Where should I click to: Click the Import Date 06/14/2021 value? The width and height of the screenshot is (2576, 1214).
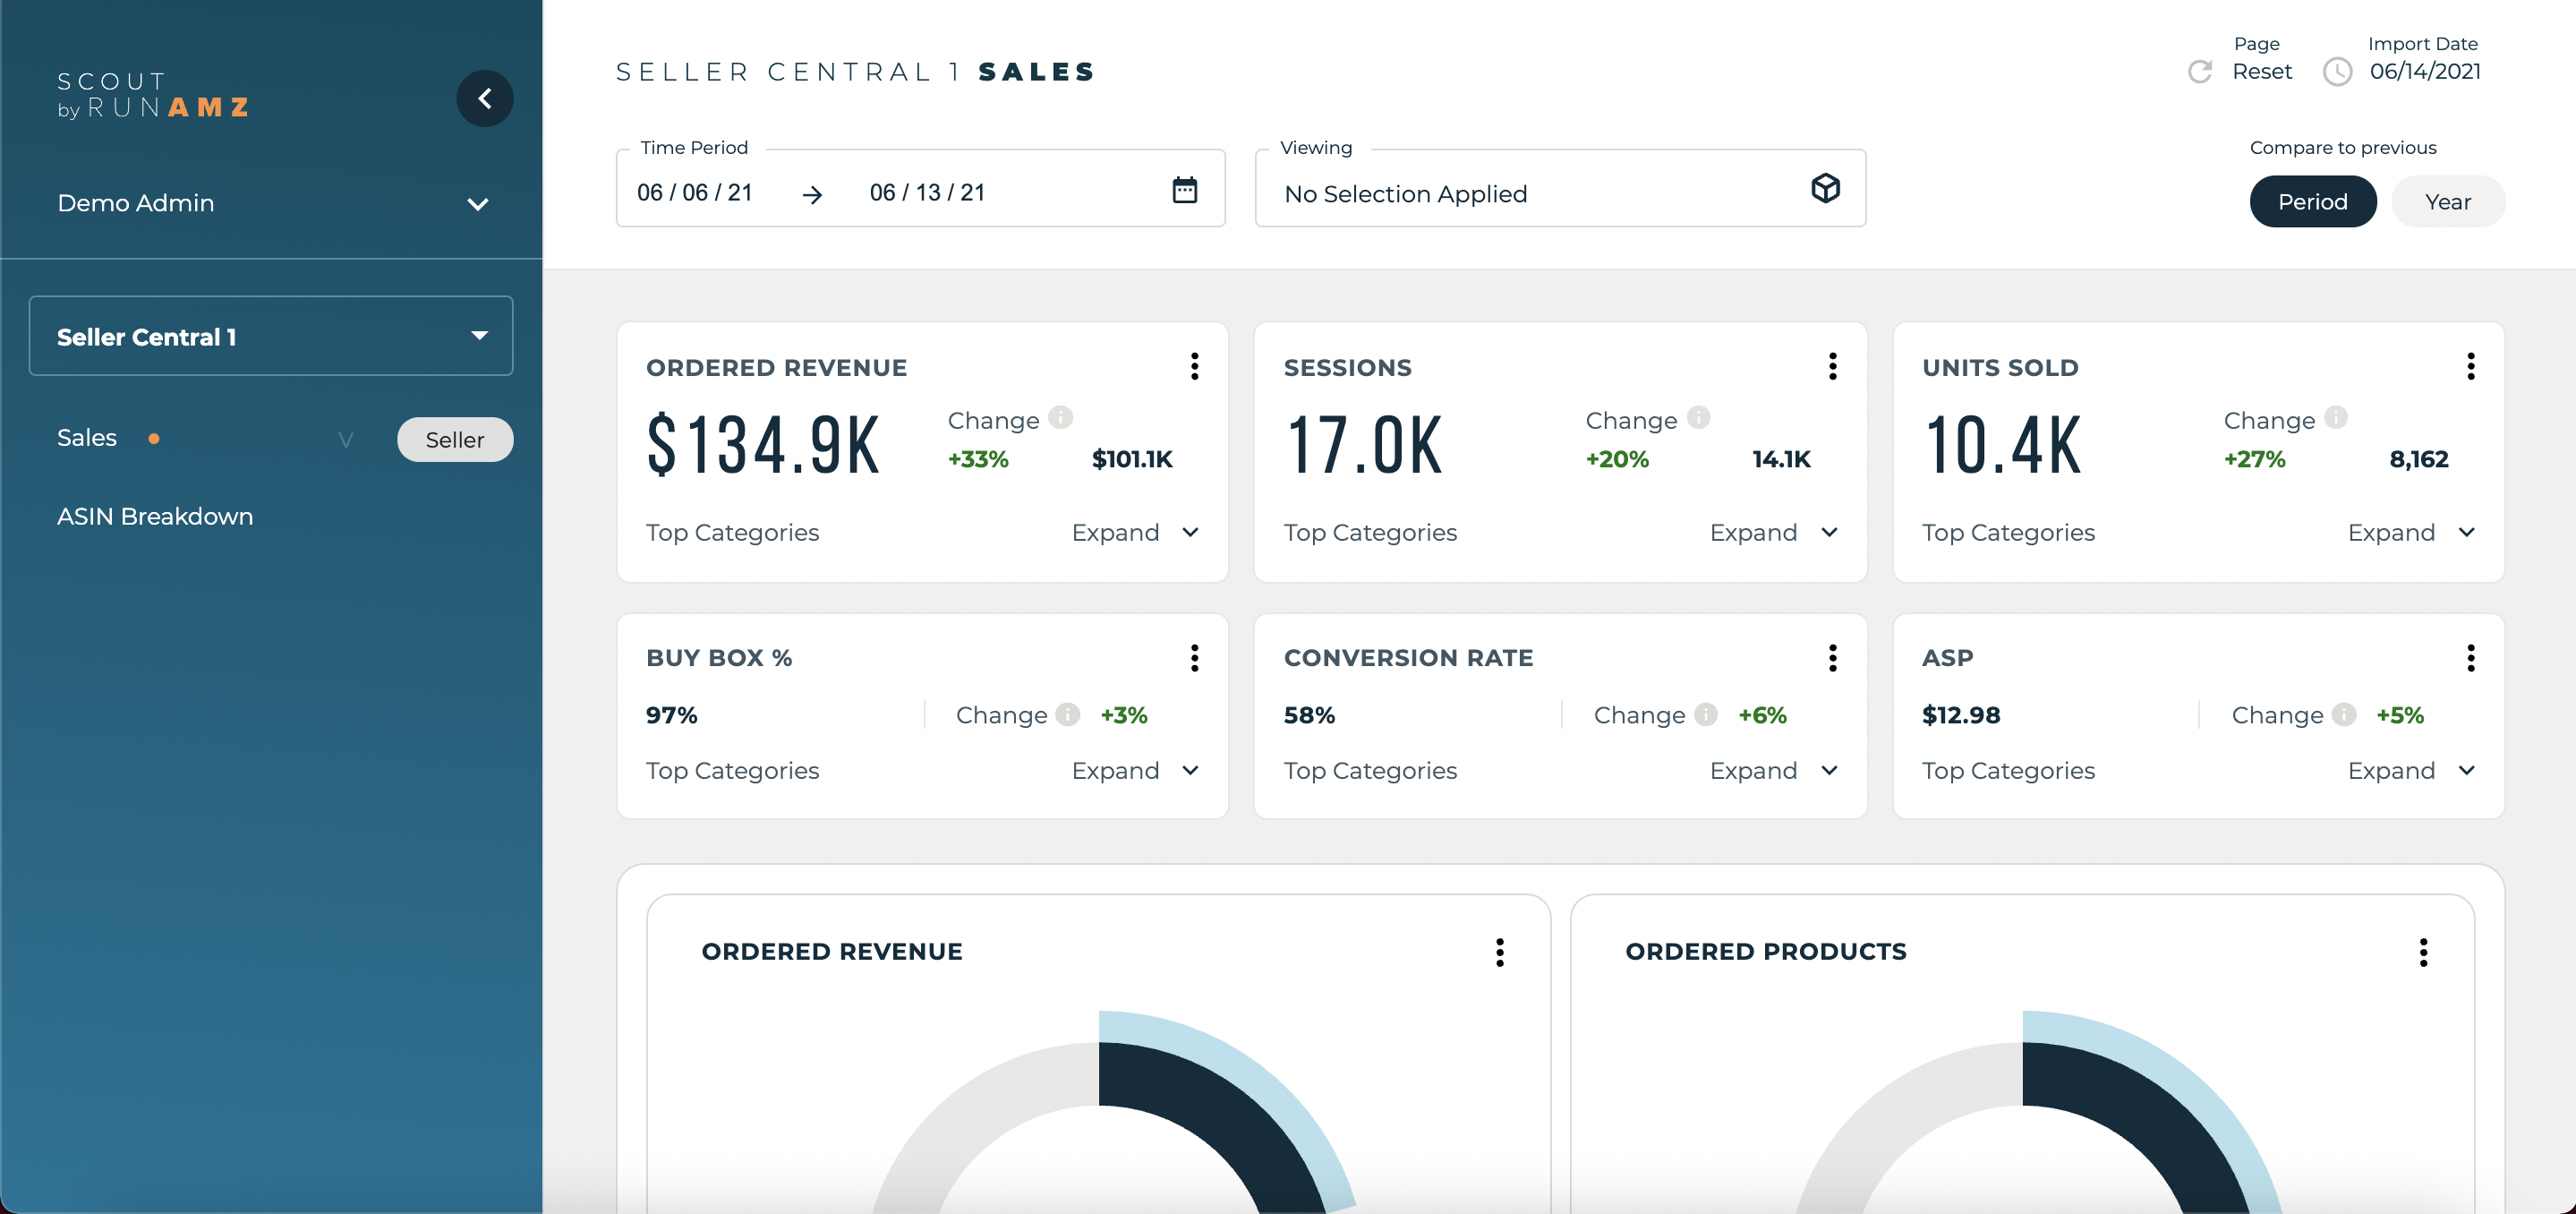(2425, 71)
